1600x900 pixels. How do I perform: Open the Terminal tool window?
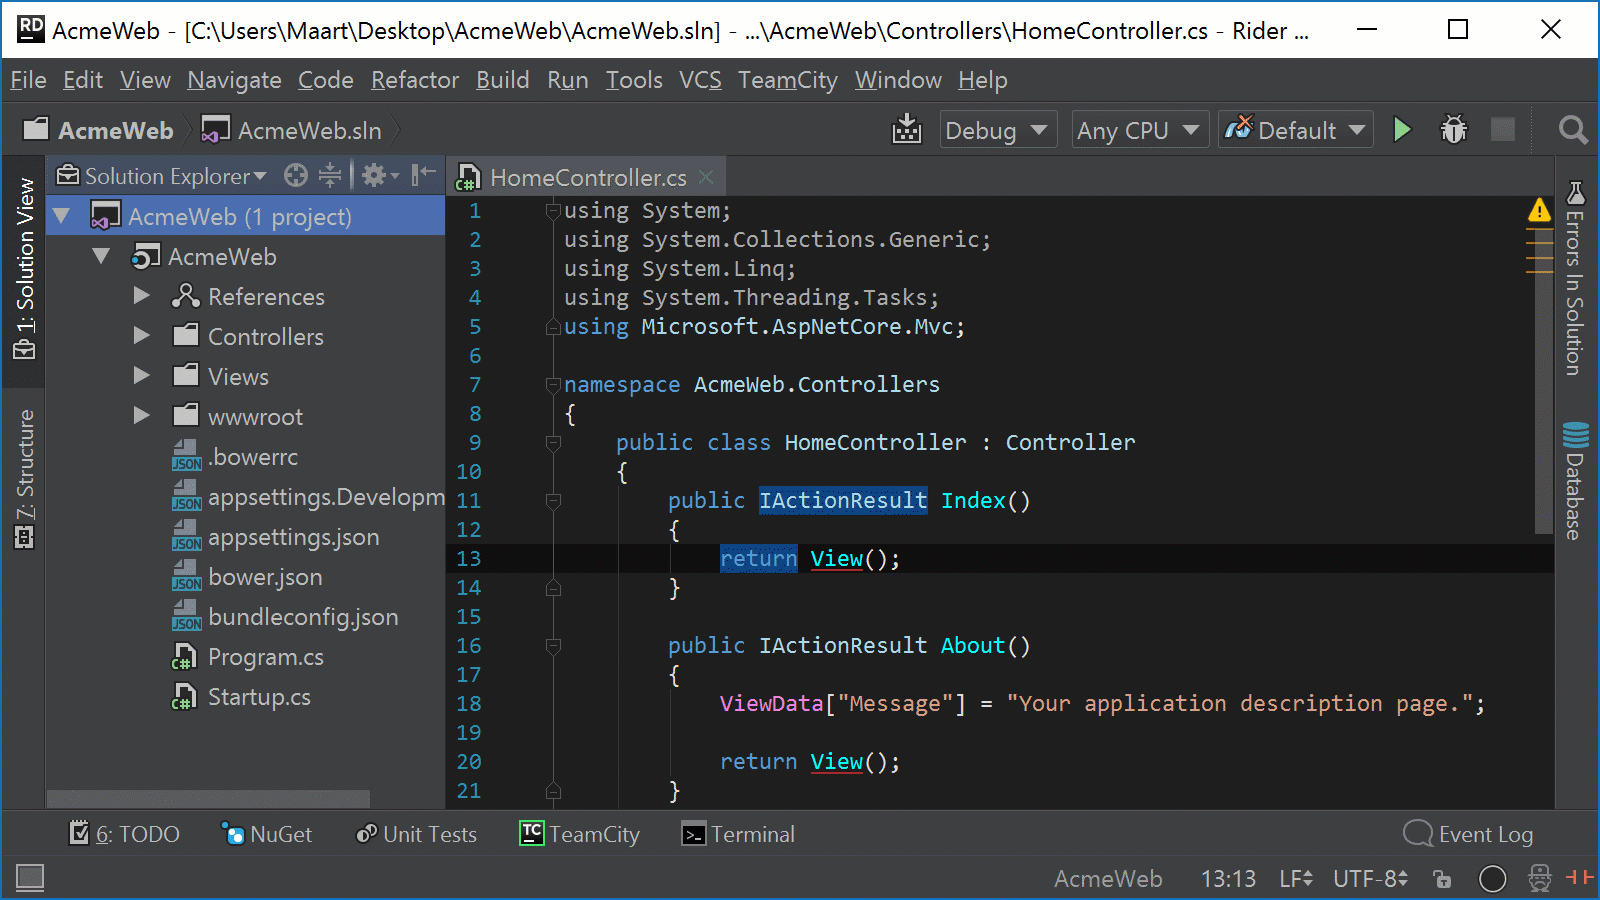[x=737, y=833]
